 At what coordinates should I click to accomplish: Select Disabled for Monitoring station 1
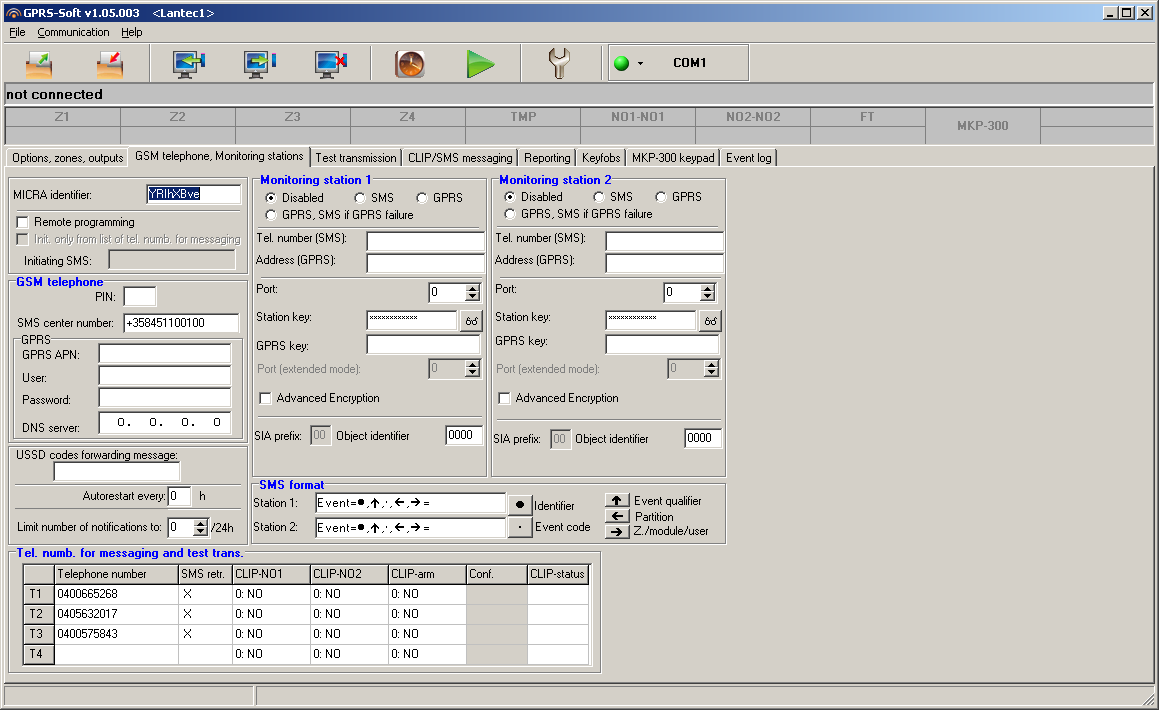tap(271, 198)
